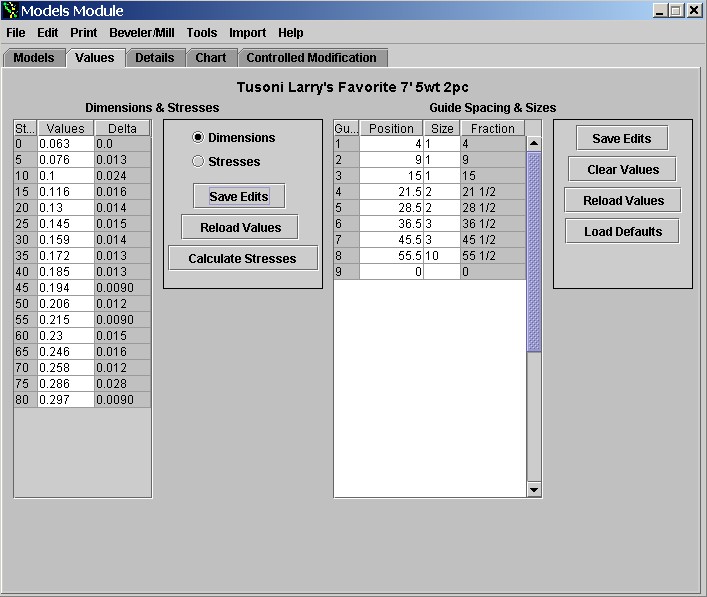Switch to the Models tab
Screen dimensions: 707x597
34,58
